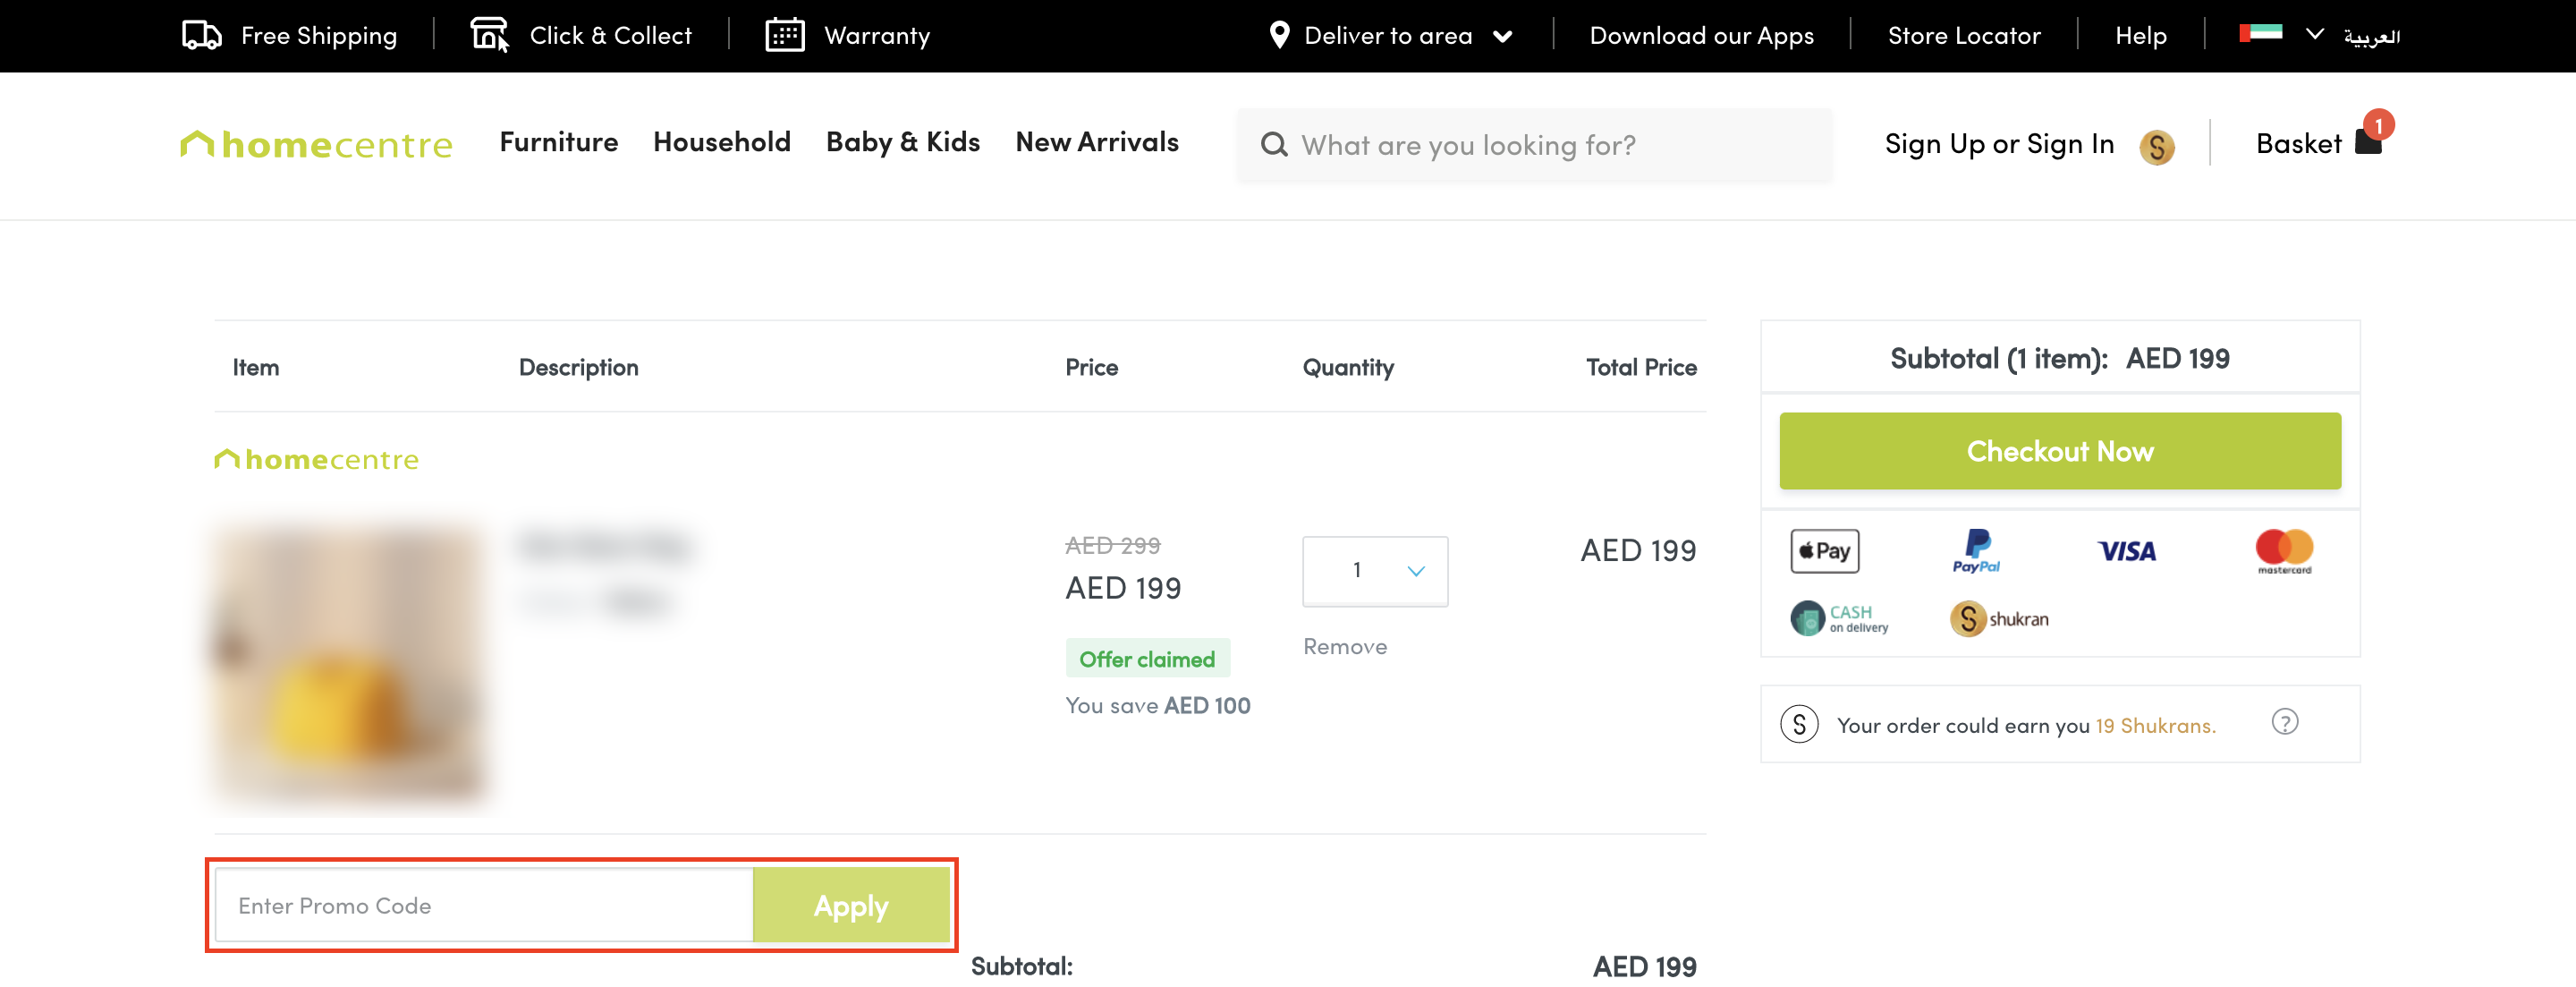Viewport: 2576px width, 987px height.
Task: Click the Checkout Now button
Action: (2060, 451)
